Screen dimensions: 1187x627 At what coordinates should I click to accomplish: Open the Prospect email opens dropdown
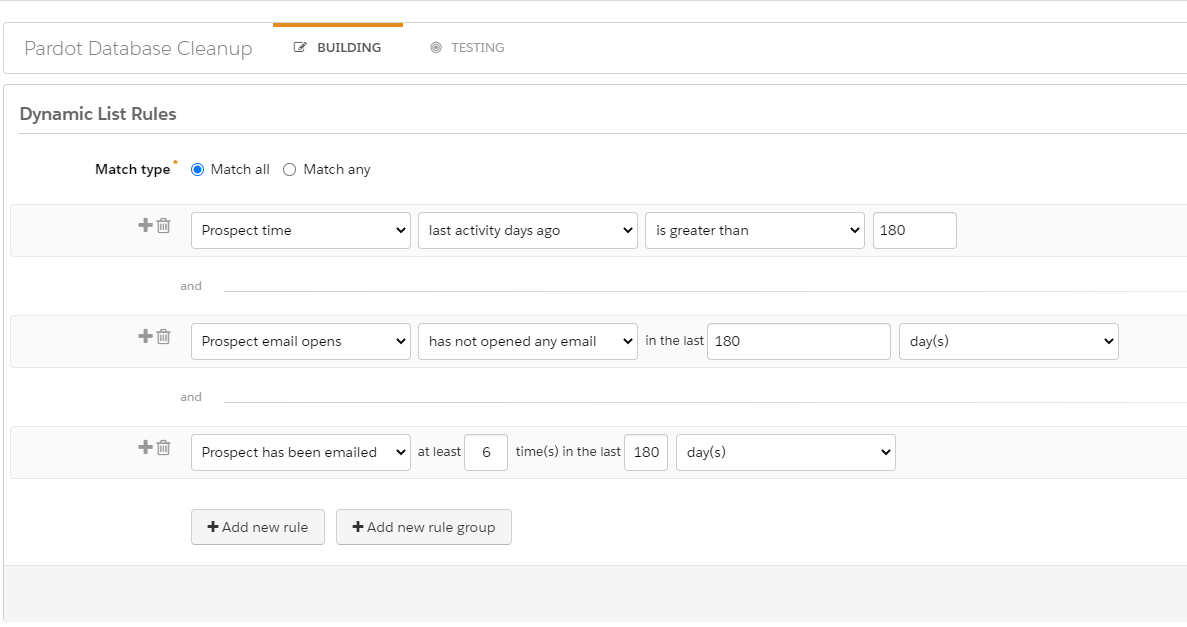[301, 342]
